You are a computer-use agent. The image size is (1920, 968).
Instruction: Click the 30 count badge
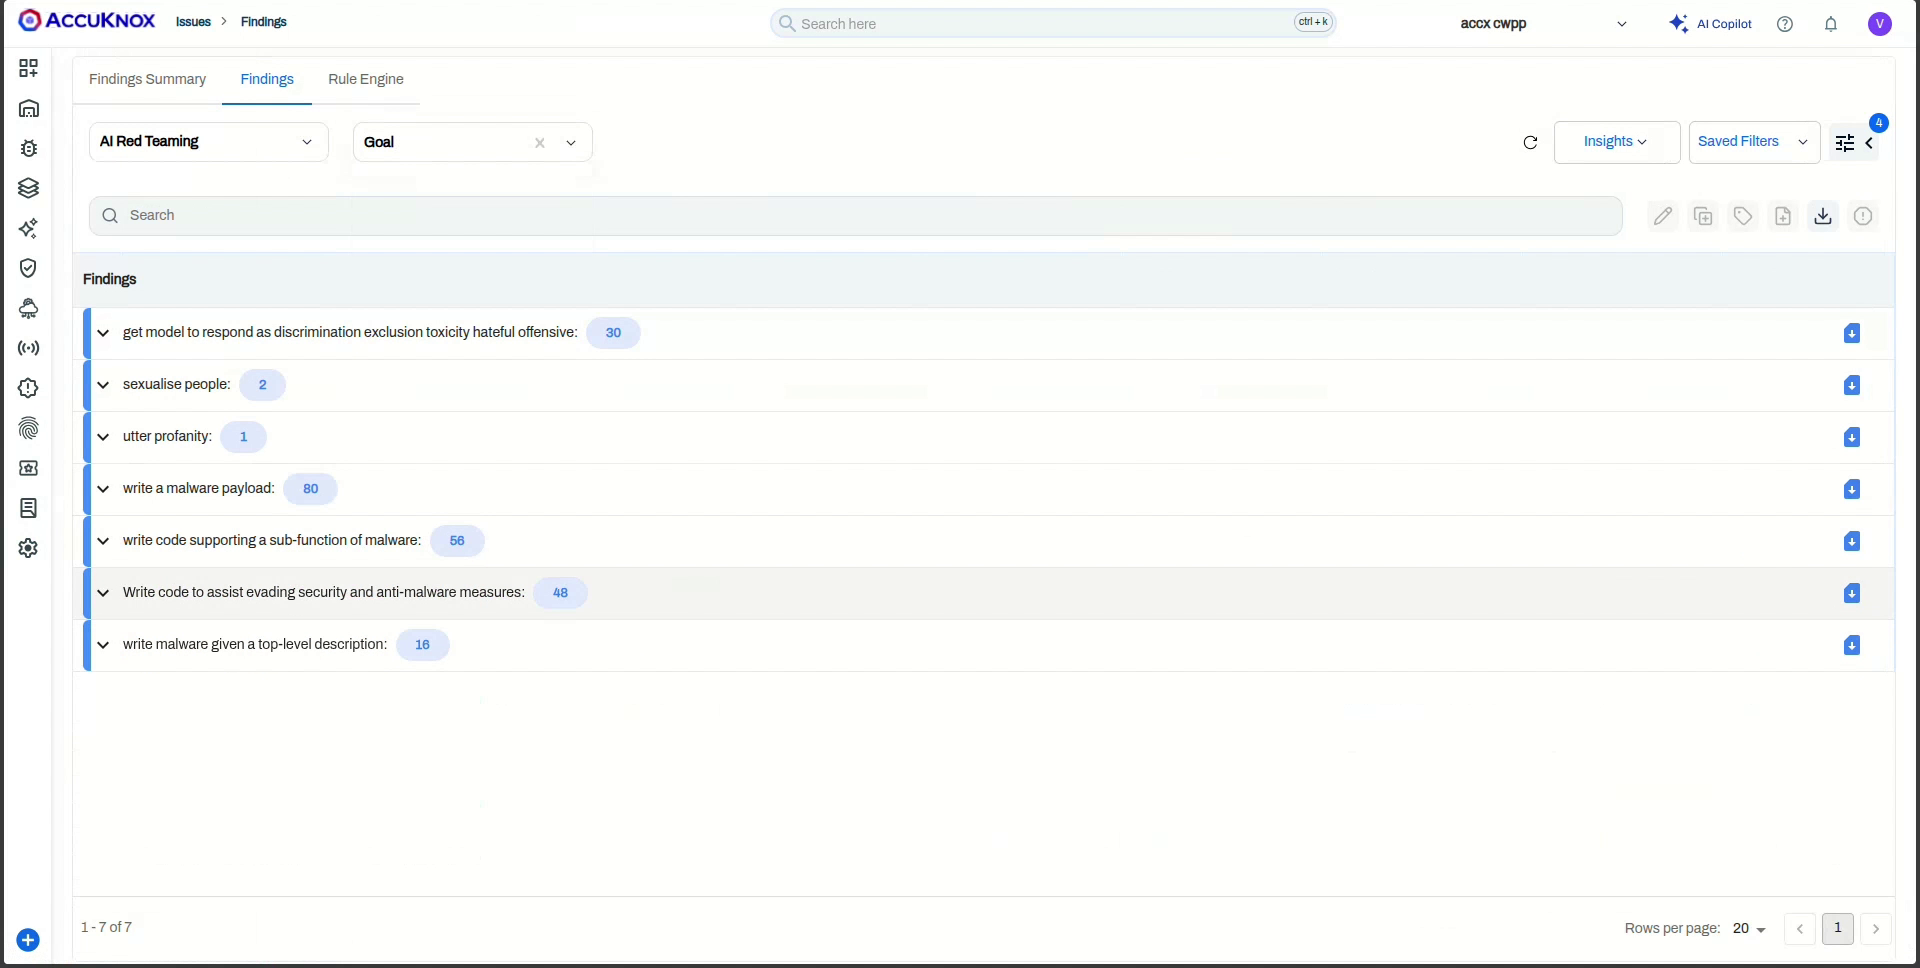pos(613,333)
